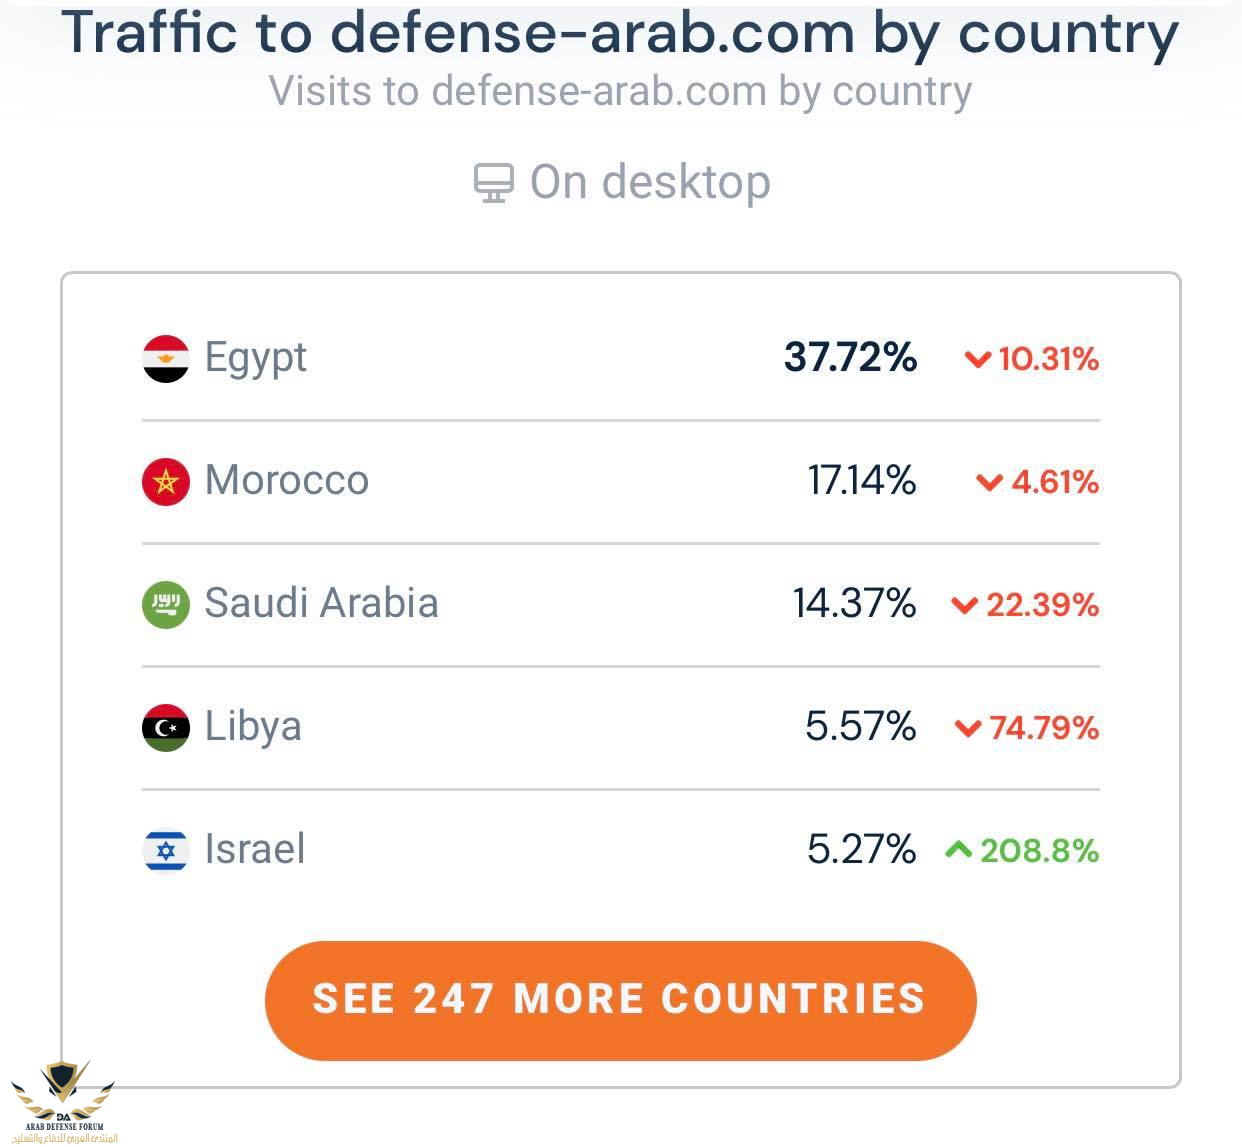Open the Saudi Arabia country entry
Viewport: 1242px width, 1147px height.
click(321, 604)
